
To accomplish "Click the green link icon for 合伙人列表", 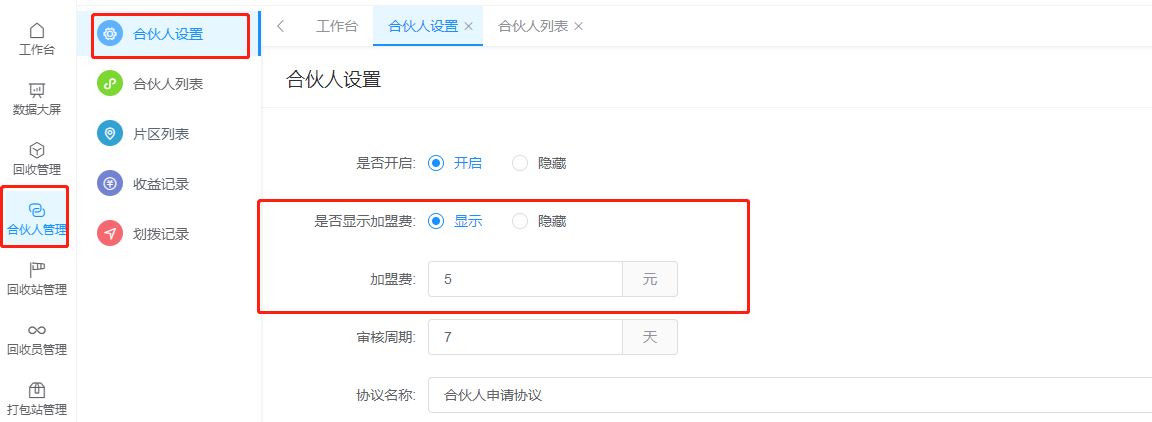I will pyautogui.click(x=110, y=84).
